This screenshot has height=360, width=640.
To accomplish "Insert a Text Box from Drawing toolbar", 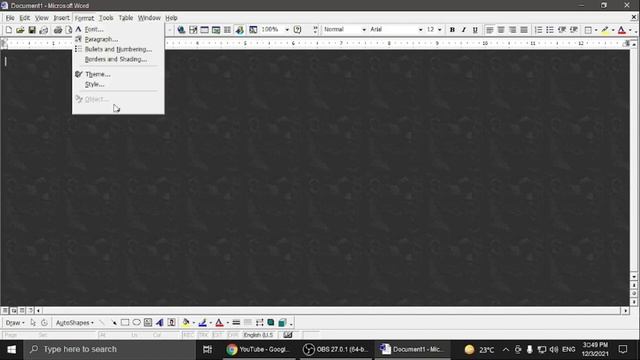I will [148, 322].
